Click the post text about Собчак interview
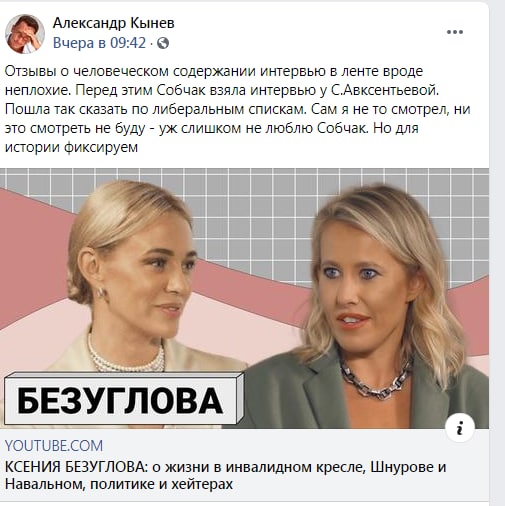Image resolution: width=505 pixels, height=506 pixels. (x=237, y=109)
